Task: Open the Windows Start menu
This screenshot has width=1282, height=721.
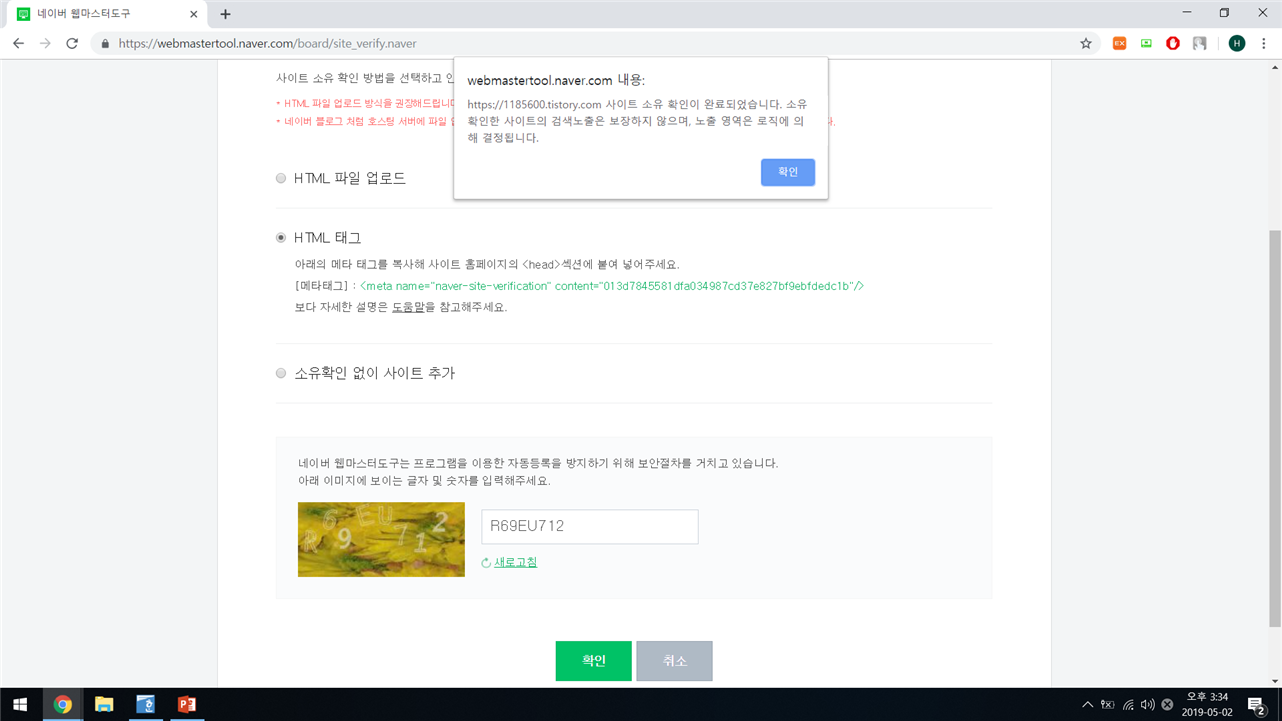Action: pos(20,705)
